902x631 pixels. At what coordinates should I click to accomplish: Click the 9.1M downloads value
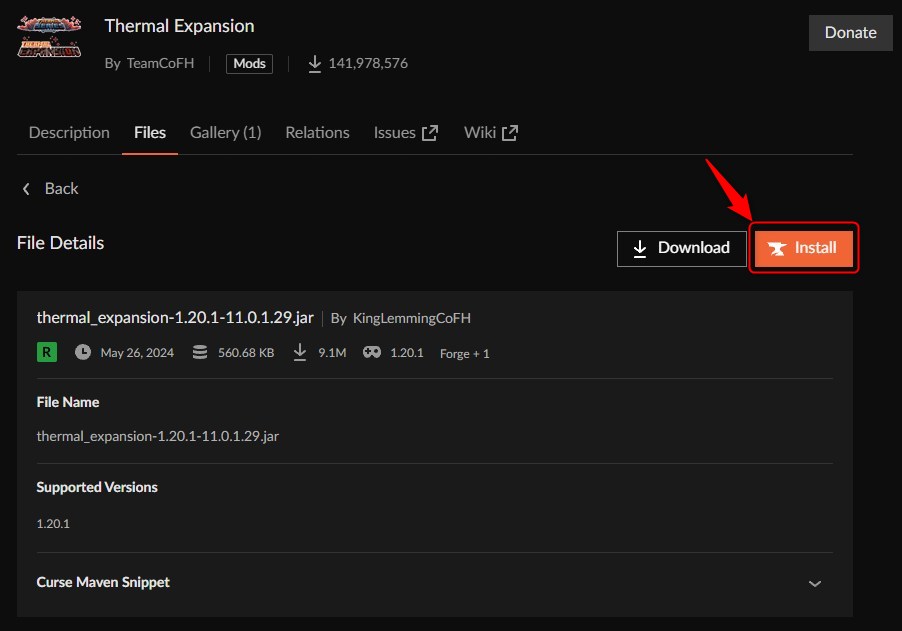[332, 353]
